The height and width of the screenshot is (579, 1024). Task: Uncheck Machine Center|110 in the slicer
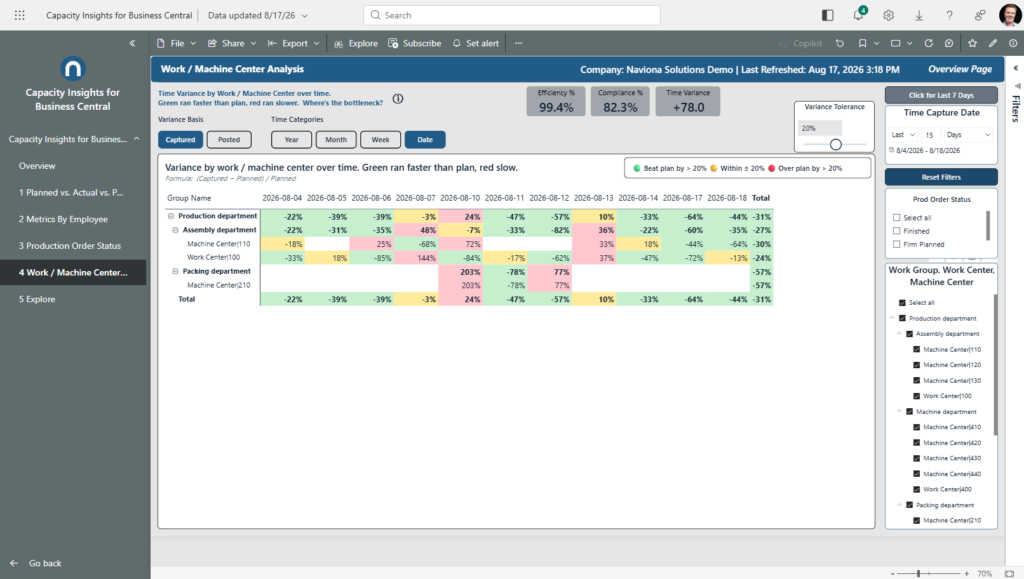coord(916,350)
